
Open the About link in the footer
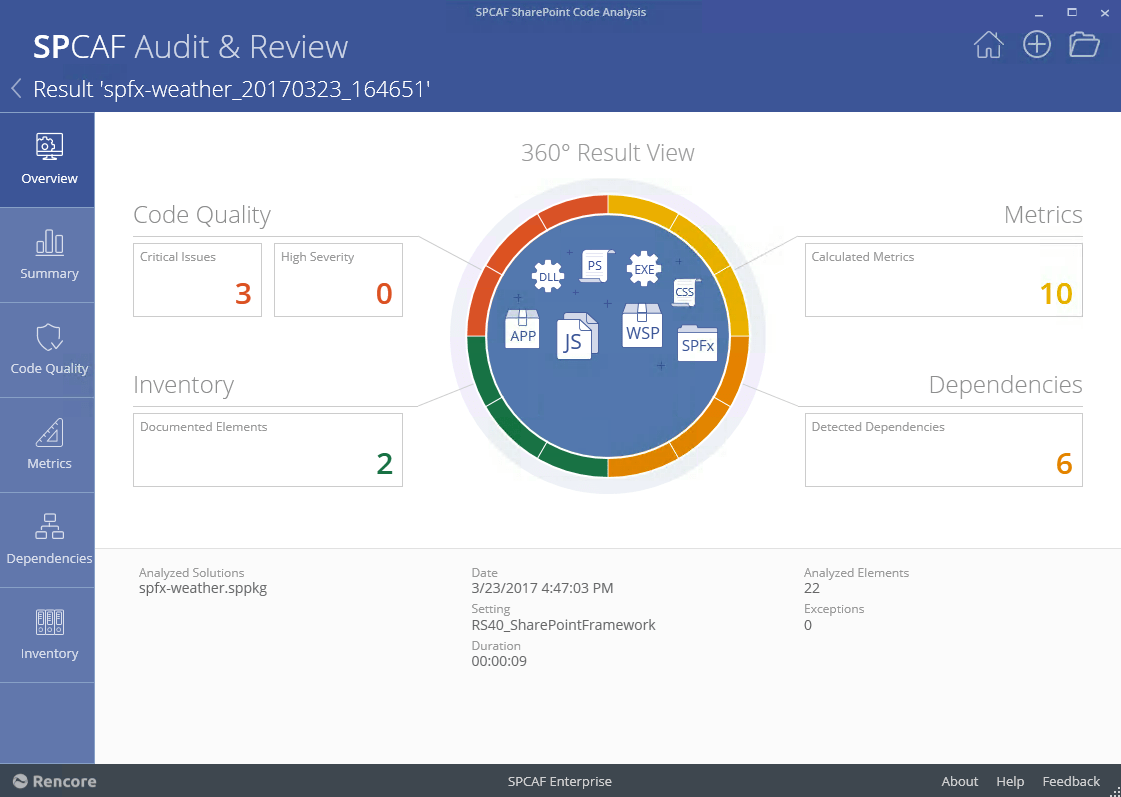click(x=959, y=781)
